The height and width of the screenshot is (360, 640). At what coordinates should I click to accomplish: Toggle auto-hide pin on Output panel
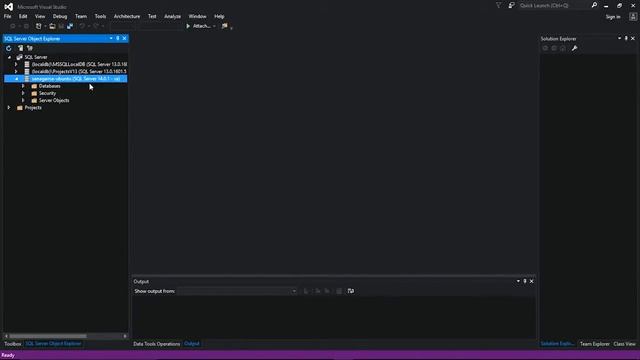[525, 281]
